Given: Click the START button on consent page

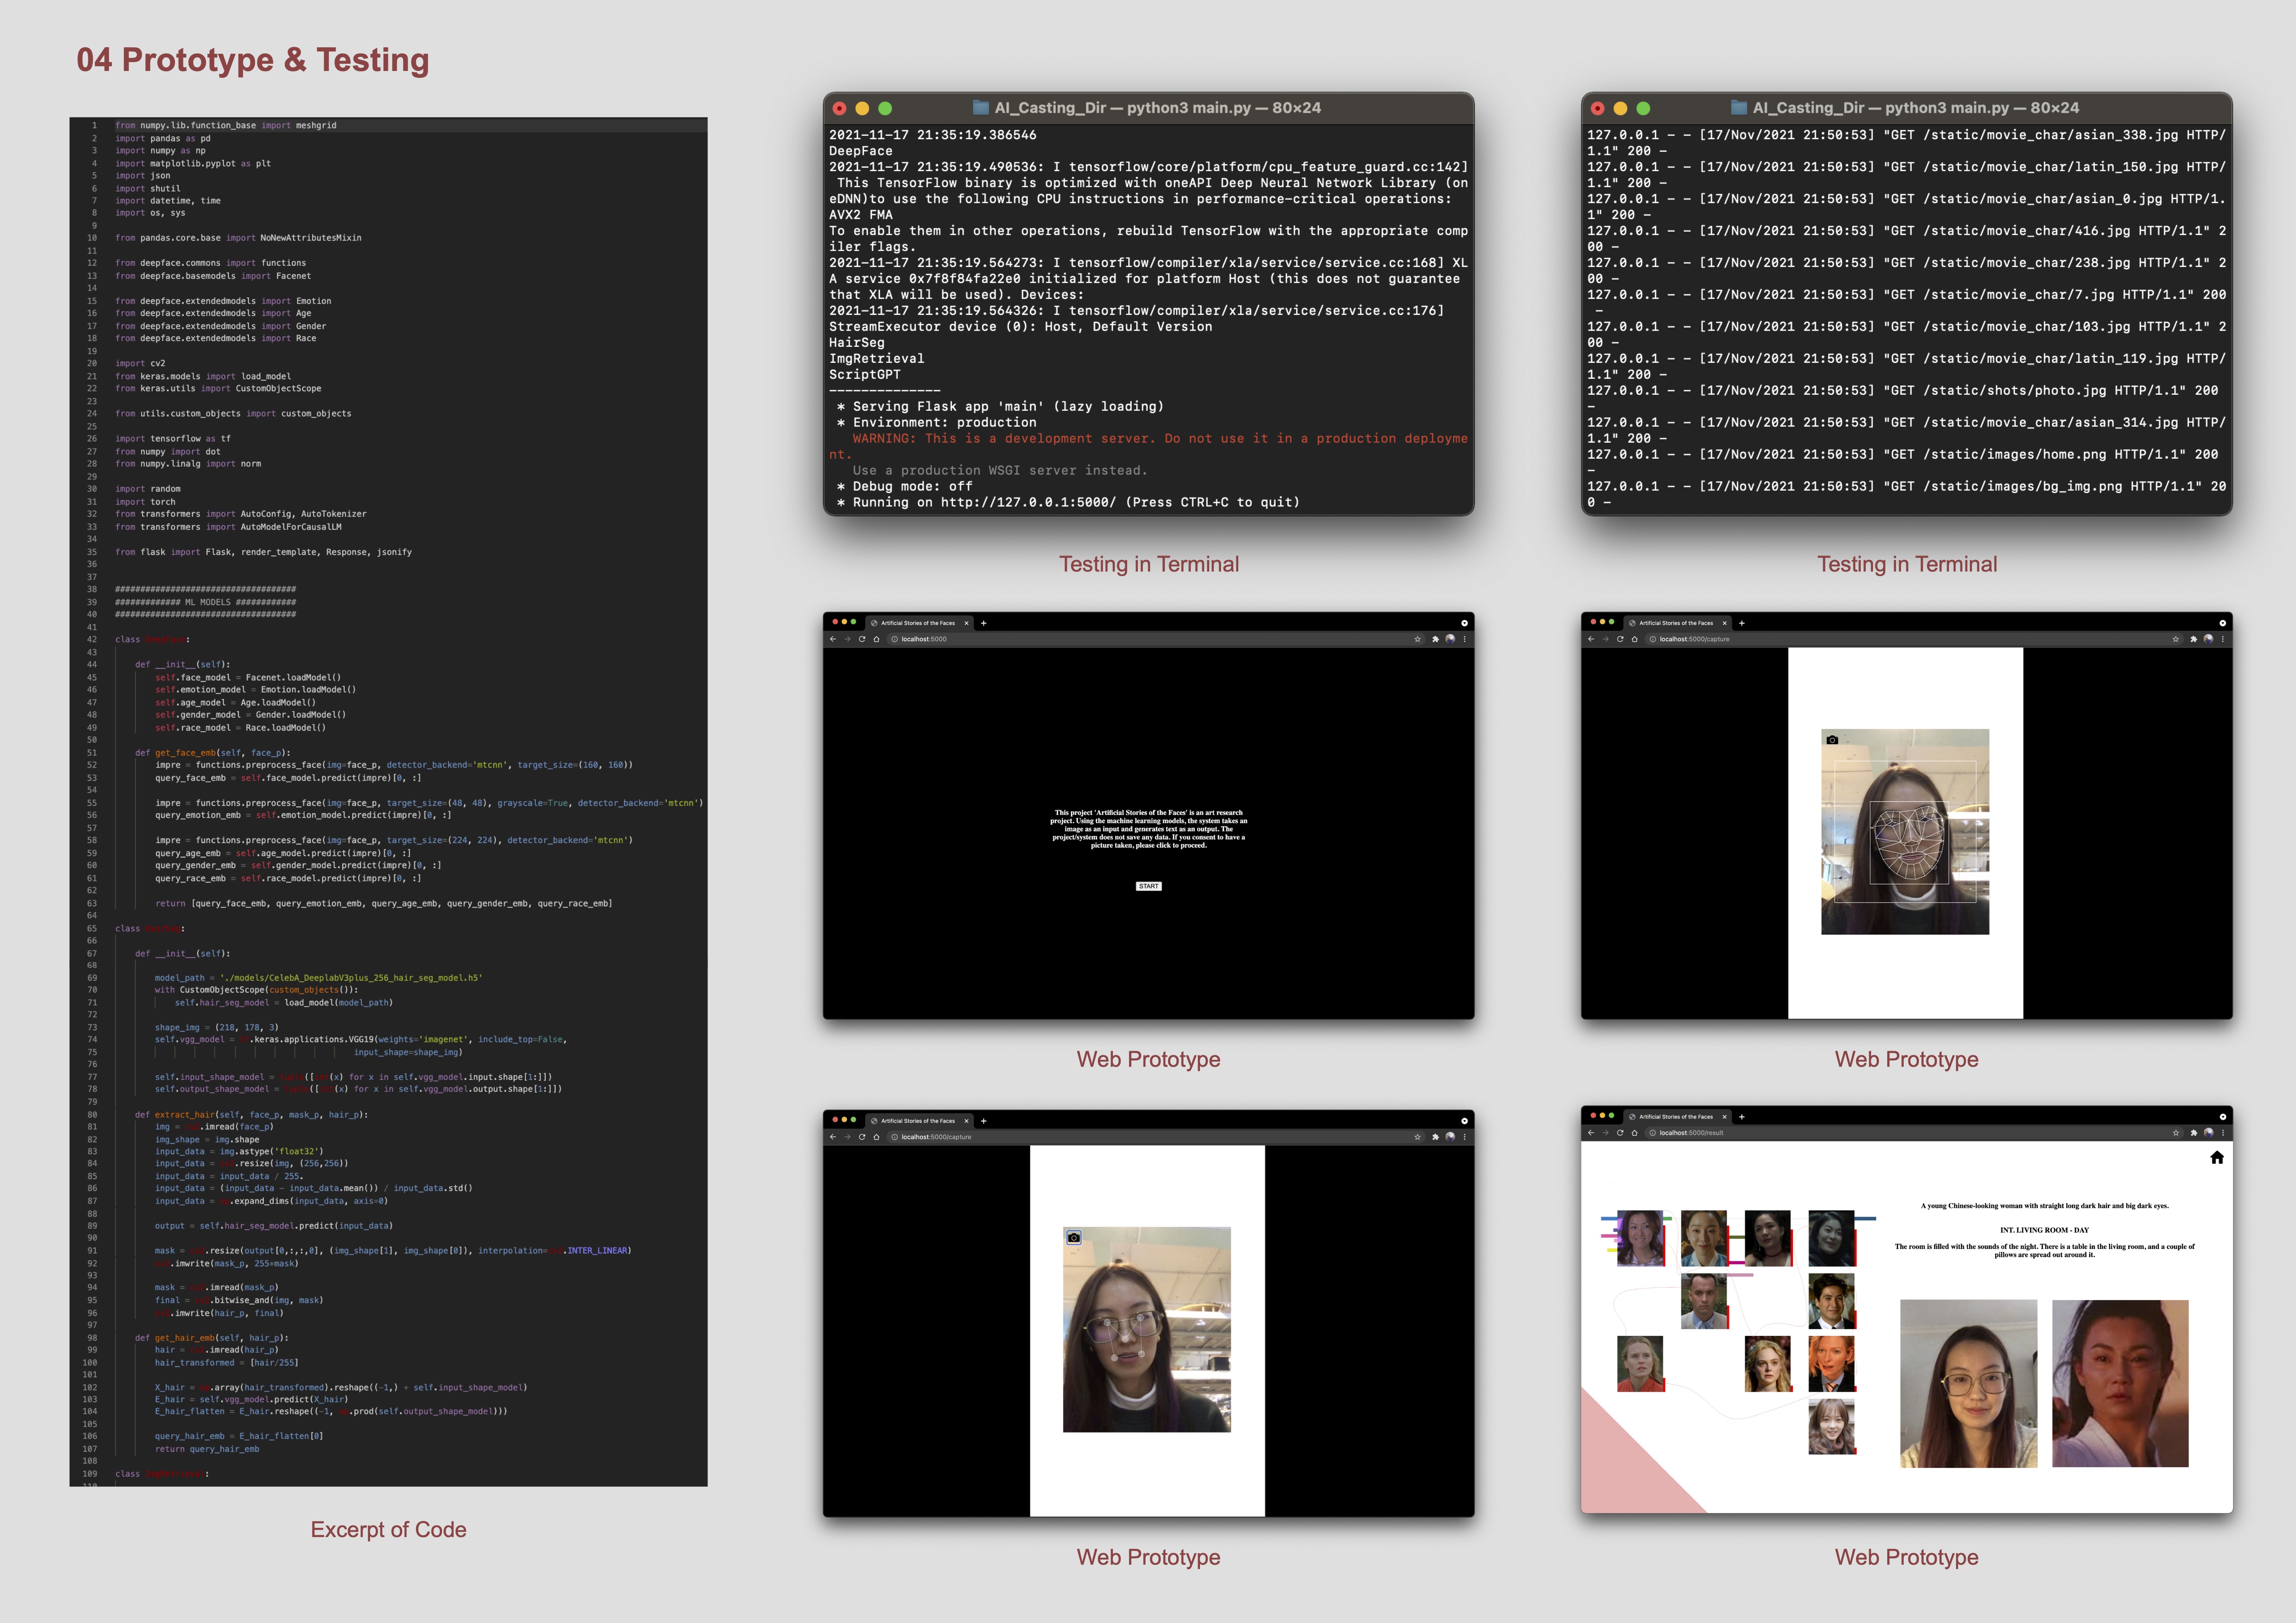Looking at the screenshot, I should click(x=1148, y=886).
